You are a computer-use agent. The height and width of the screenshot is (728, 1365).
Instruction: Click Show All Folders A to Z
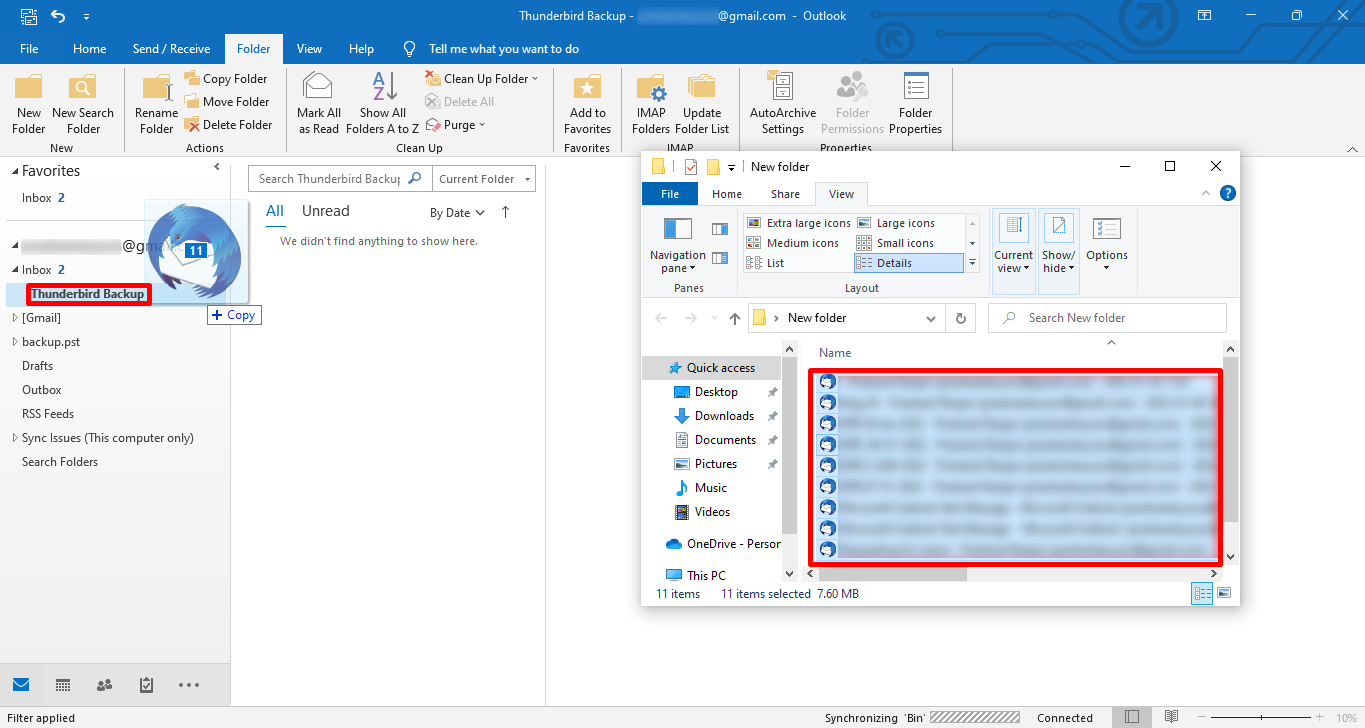[x=382, y=103]
